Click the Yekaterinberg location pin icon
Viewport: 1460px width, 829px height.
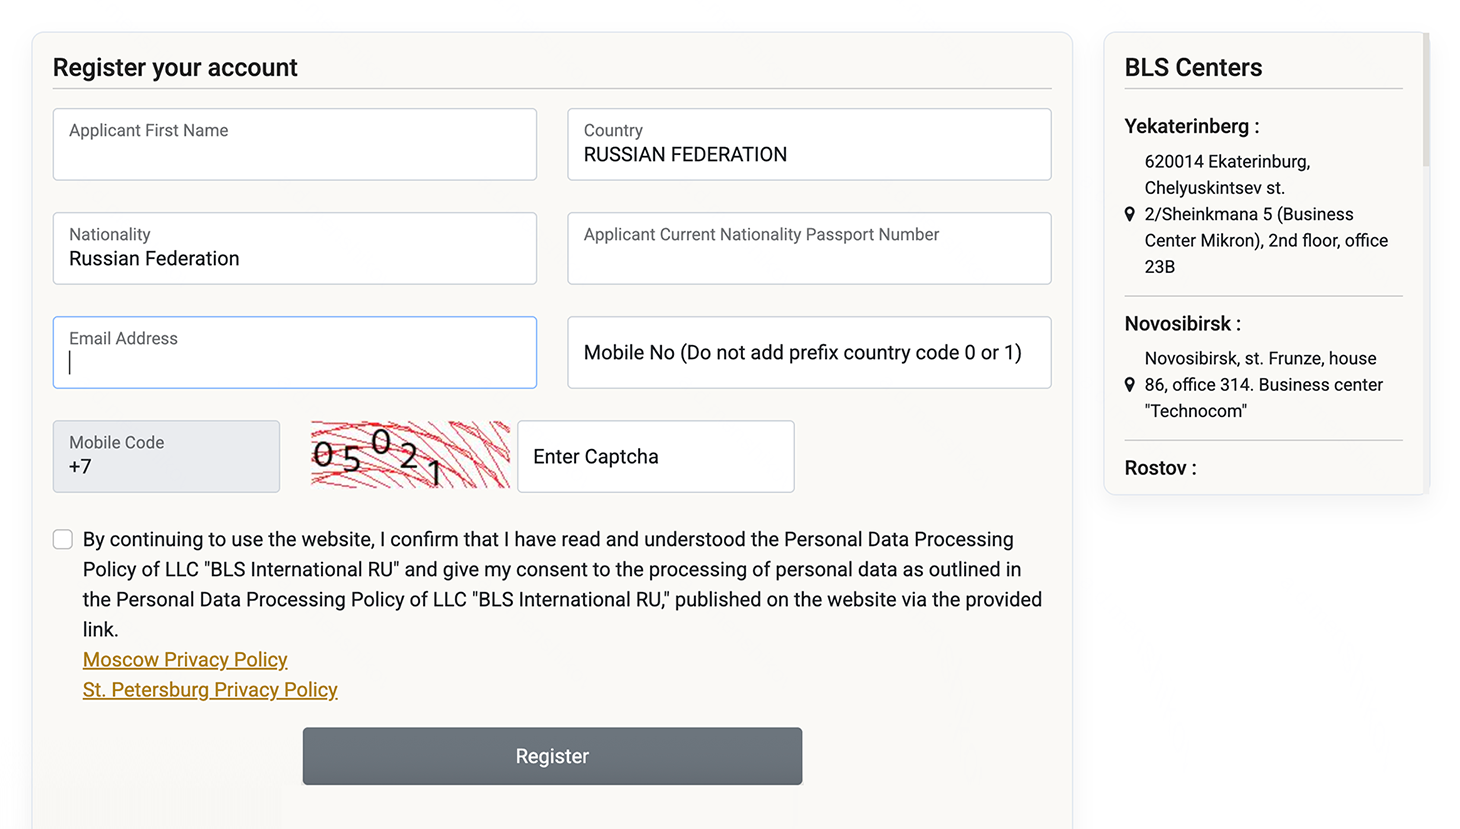(x=1130, y=214)
